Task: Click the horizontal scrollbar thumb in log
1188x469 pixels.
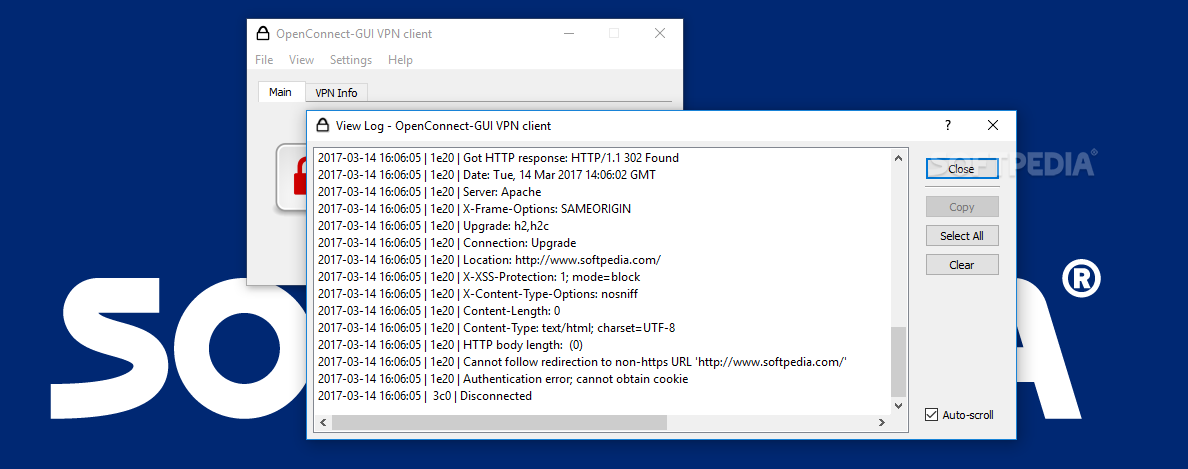Action: click(x=499, y=422)
